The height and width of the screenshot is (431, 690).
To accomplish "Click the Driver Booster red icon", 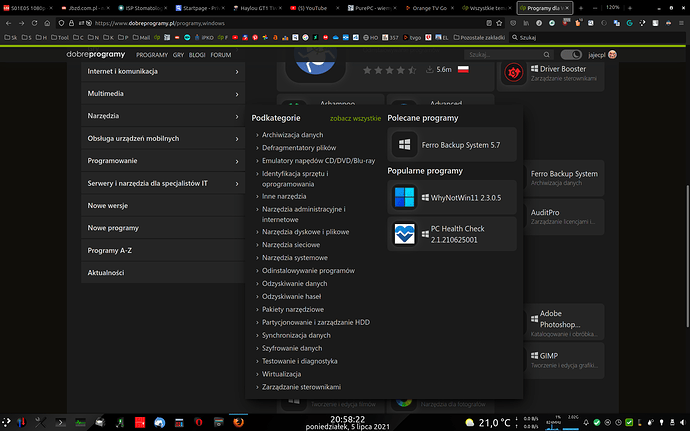I will [x=514, y=73].
